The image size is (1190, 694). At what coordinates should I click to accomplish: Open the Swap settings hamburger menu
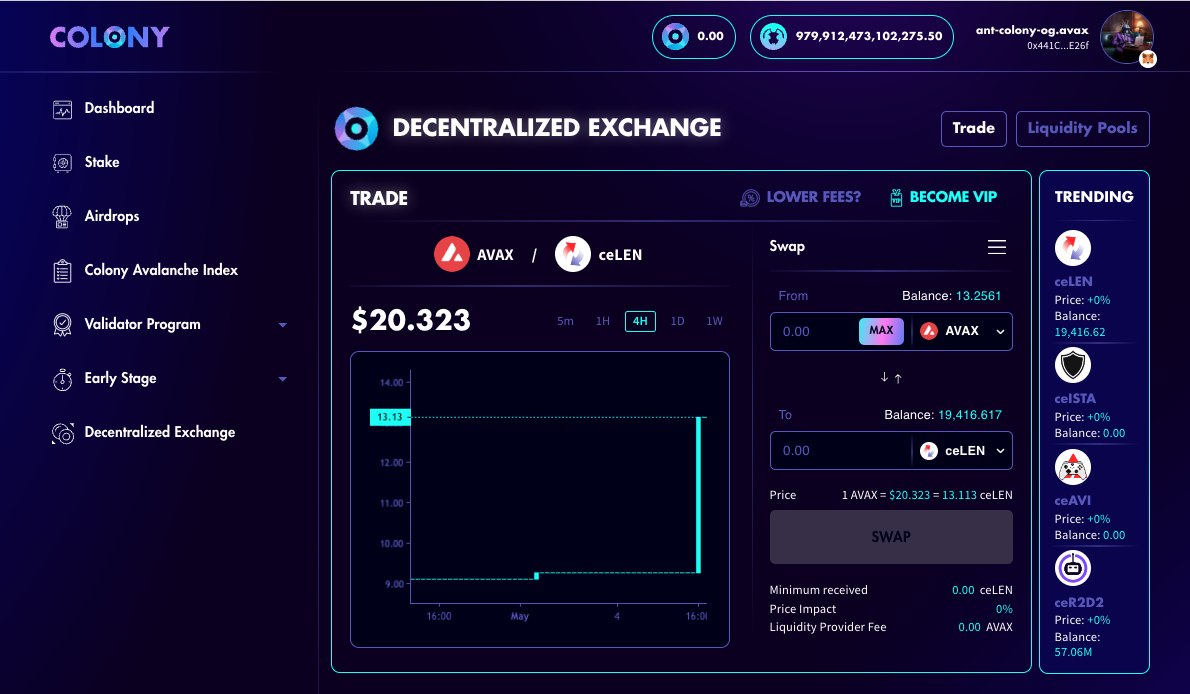click(996, 247)
